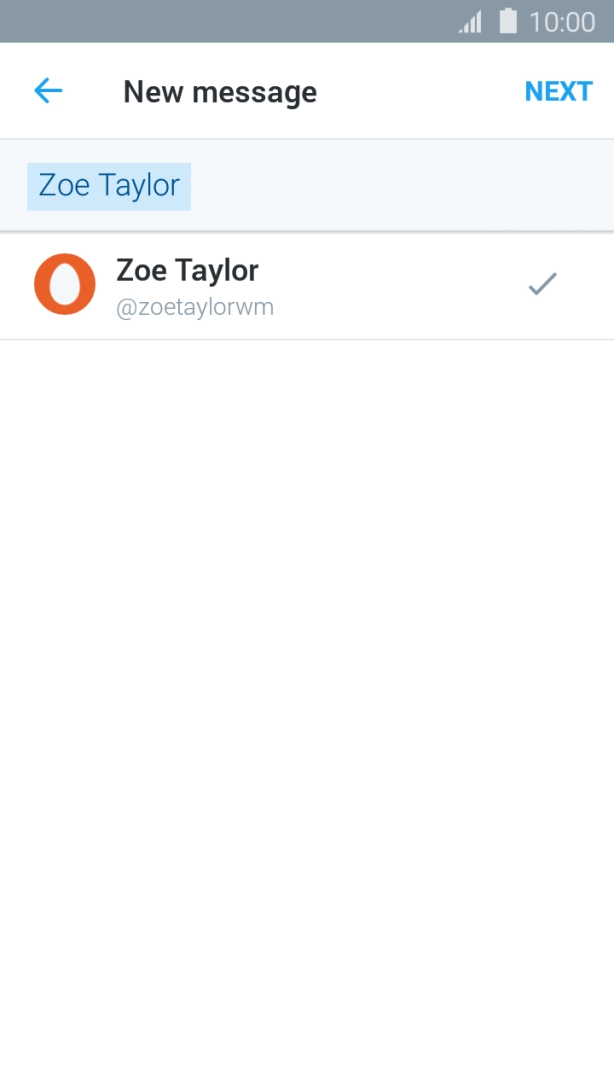Click the New message title

(x=220, y=92)
